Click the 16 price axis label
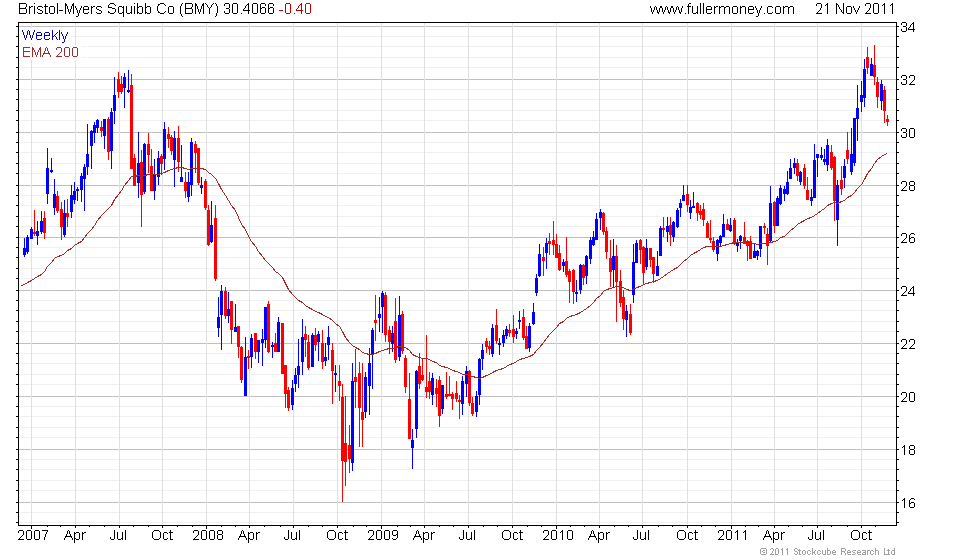 click(908, 503)
